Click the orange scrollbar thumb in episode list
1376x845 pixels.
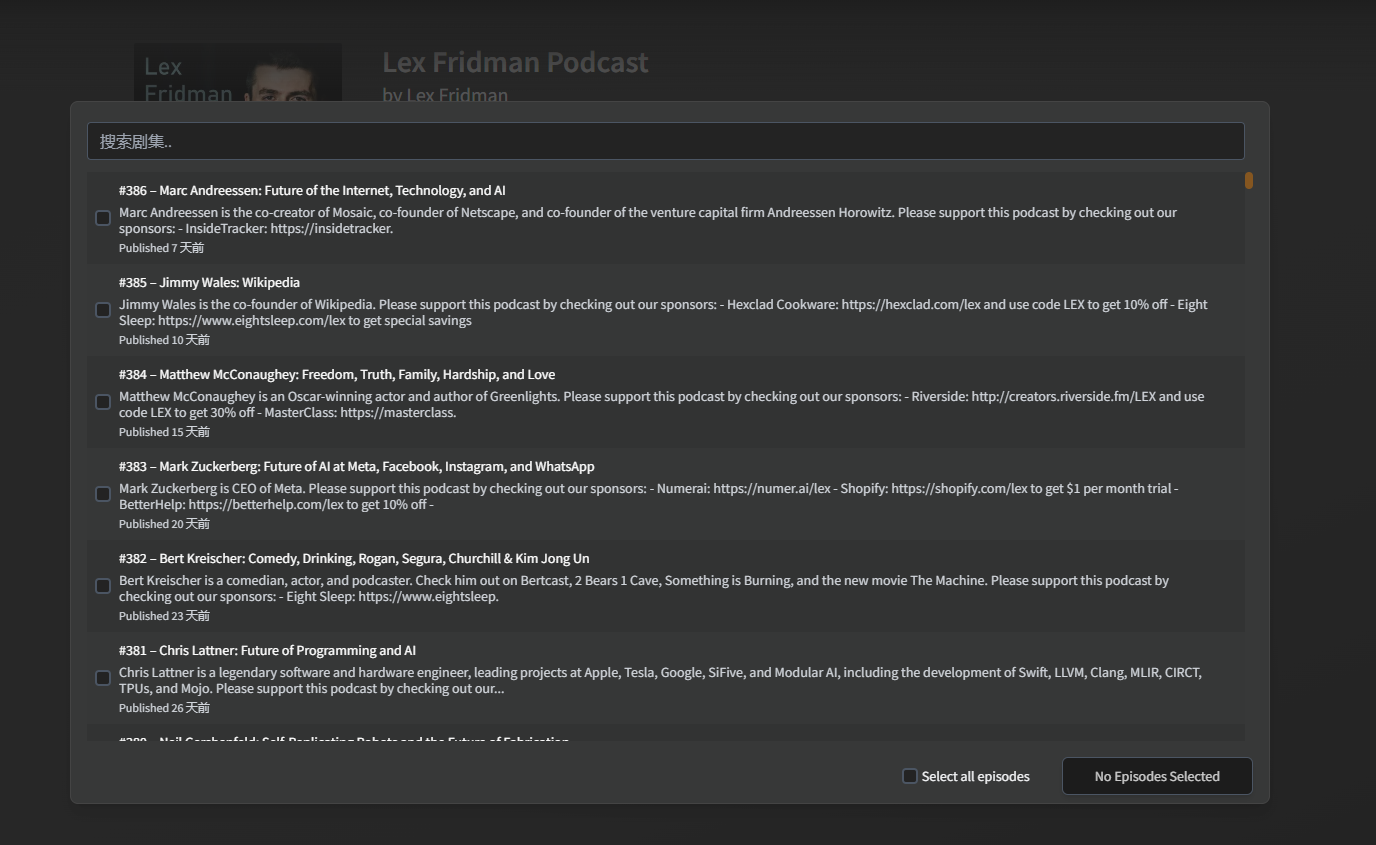pyautogui.click(x=1249, y=180)
